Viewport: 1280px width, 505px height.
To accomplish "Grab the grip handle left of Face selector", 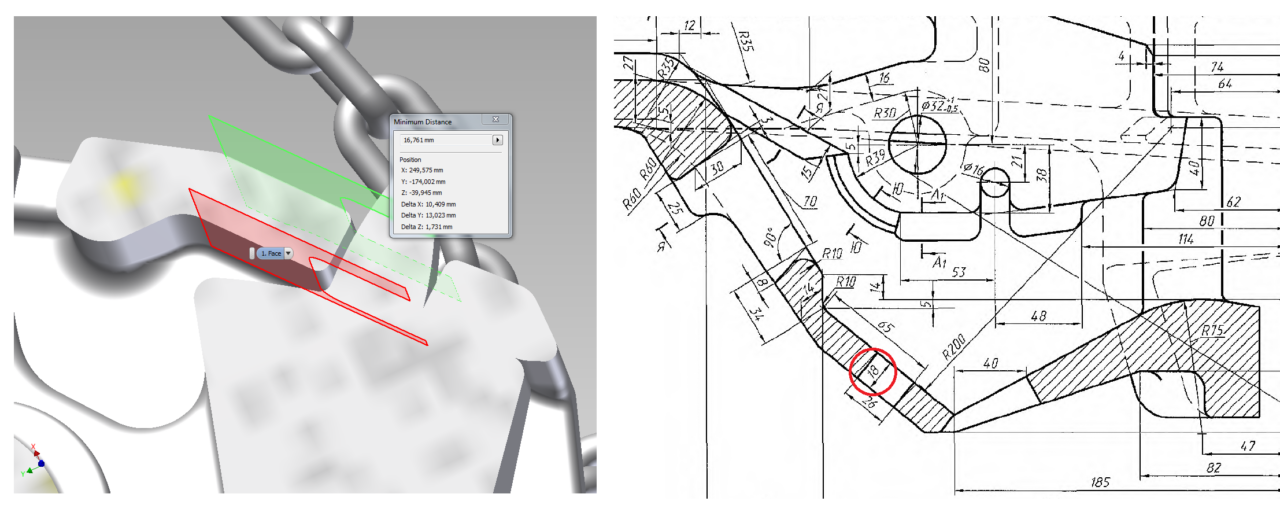I will coord(253,254).
